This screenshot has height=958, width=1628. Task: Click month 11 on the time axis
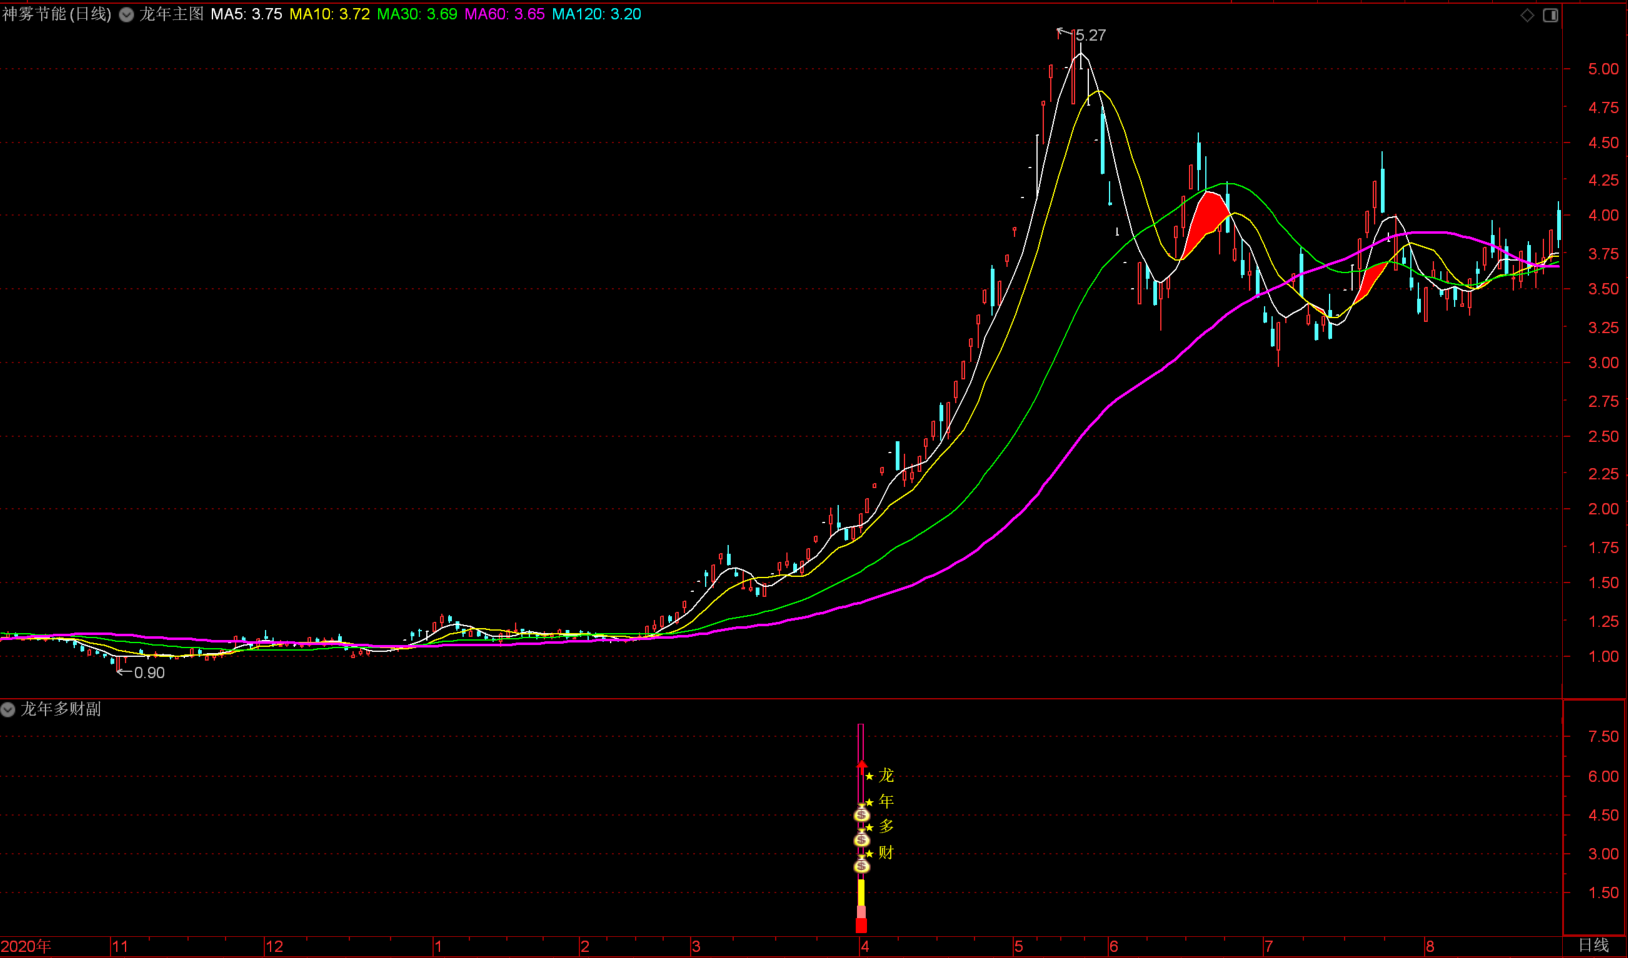[120, 946]
